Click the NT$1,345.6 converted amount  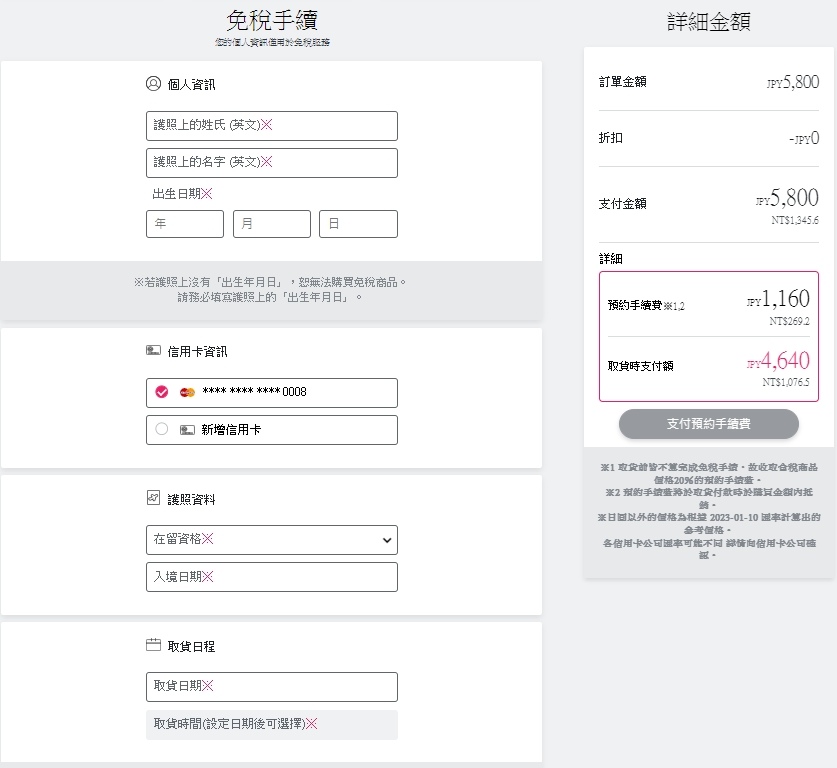pos(794,220)
